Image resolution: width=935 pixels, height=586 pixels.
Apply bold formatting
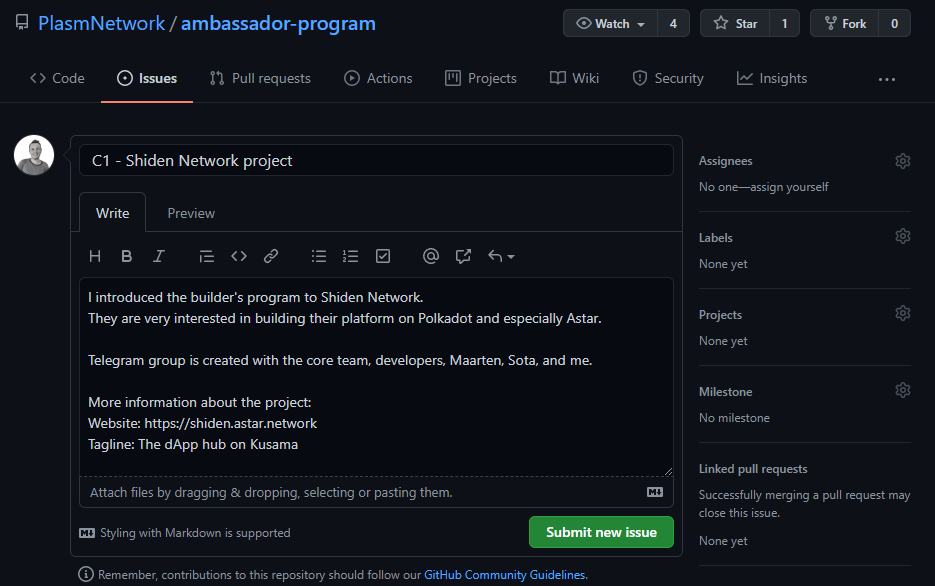[x=126, y=256]
